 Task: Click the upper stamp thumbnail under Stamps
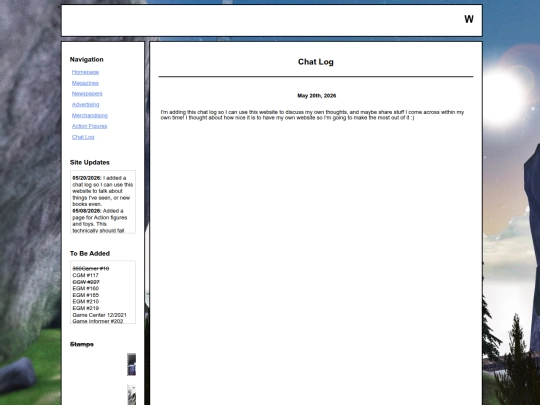point(131,364)
